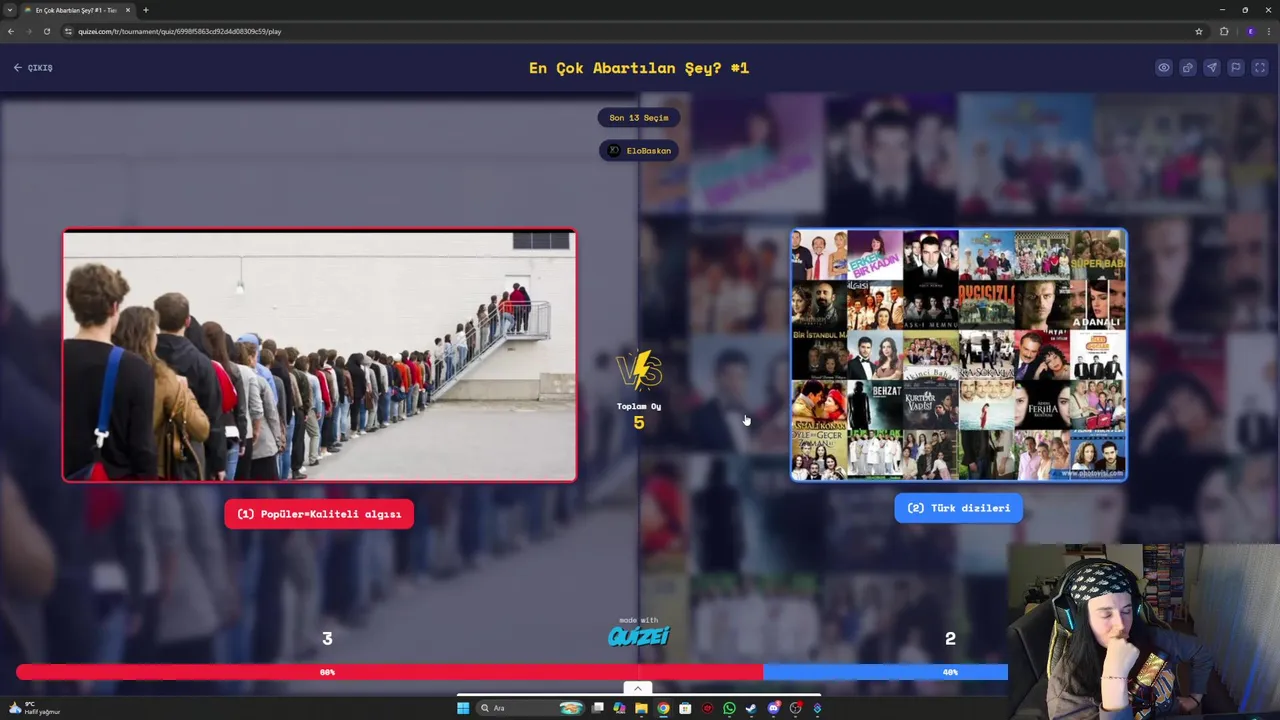Click the taskbar Ara search box
1280x720 pixels.
pyautogui.click(x=532, y=708)
